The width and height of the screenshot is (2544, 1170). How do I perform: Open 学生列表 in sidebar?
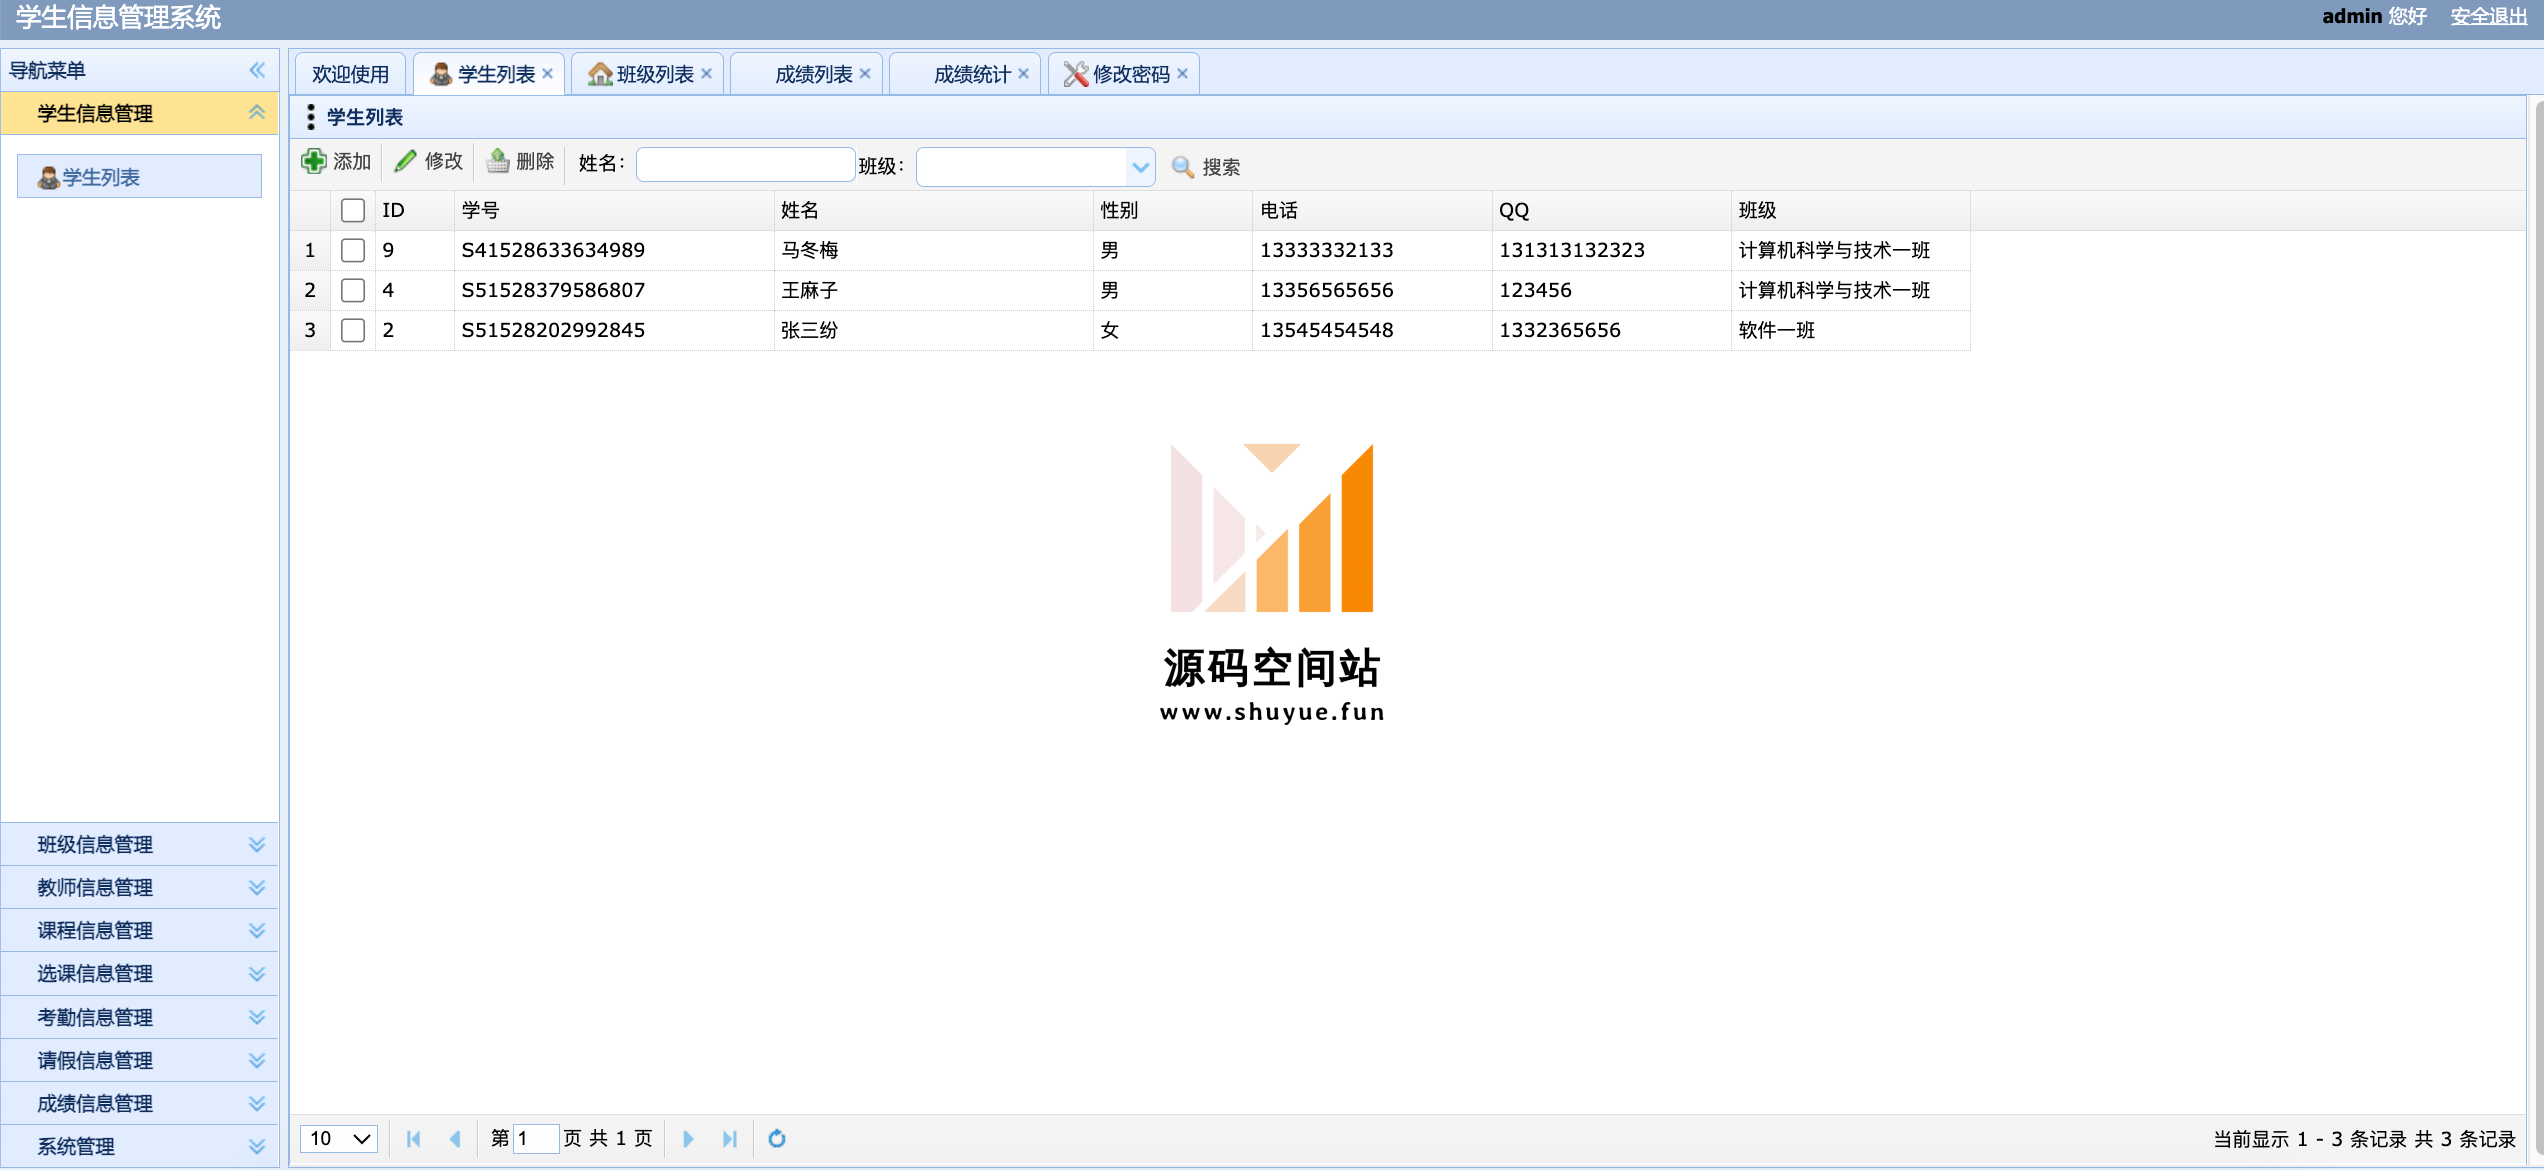click(139, 177)
